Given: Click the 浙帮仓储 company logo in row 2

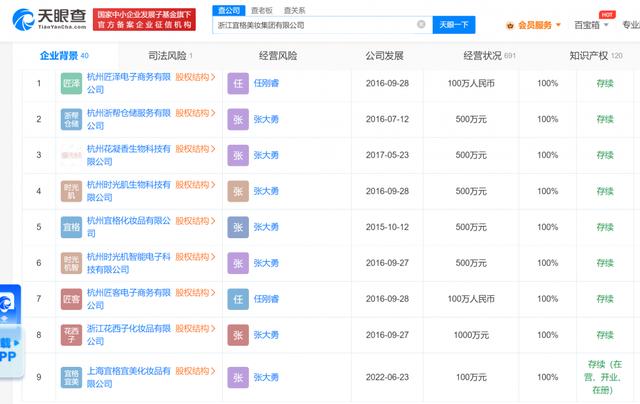Looking at the screenshot, I should 72,119.
